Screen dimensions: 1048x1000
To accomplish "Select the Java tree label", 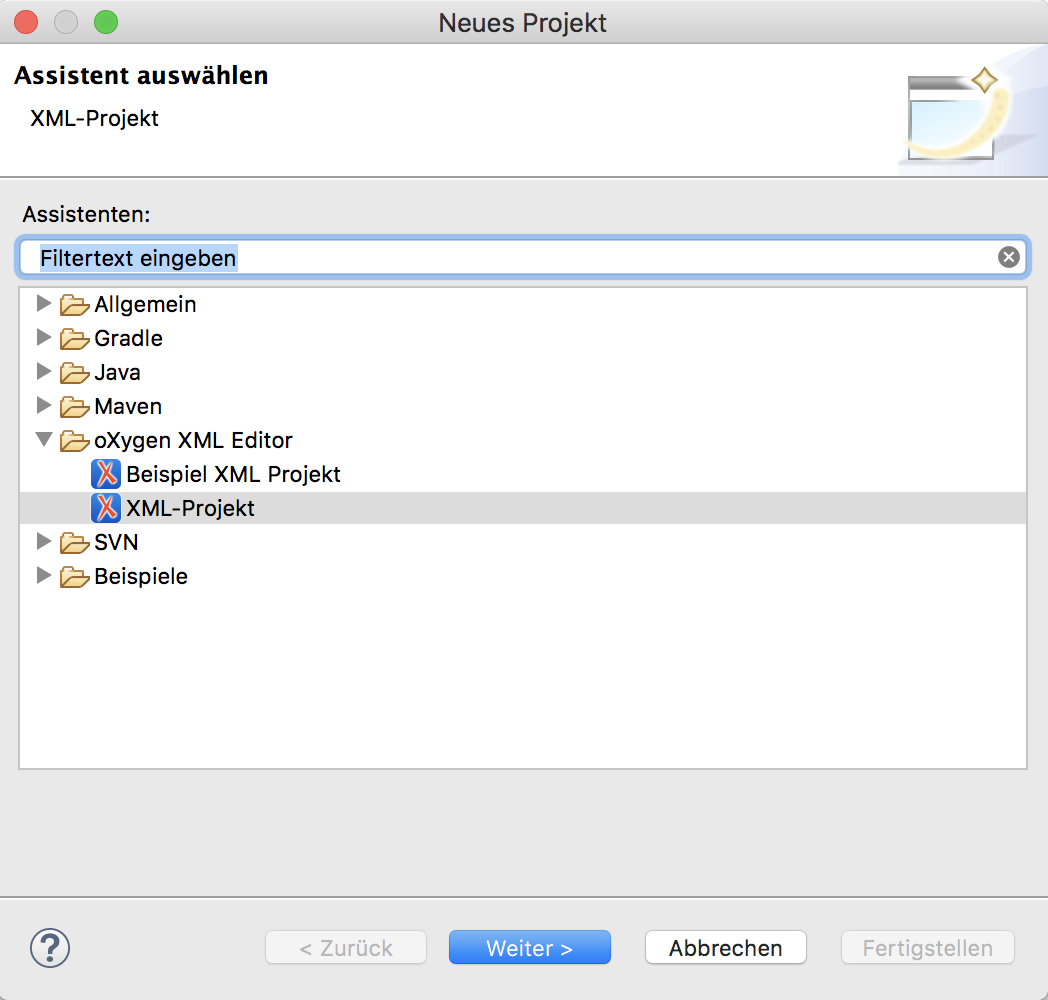I will coord(117,372).
